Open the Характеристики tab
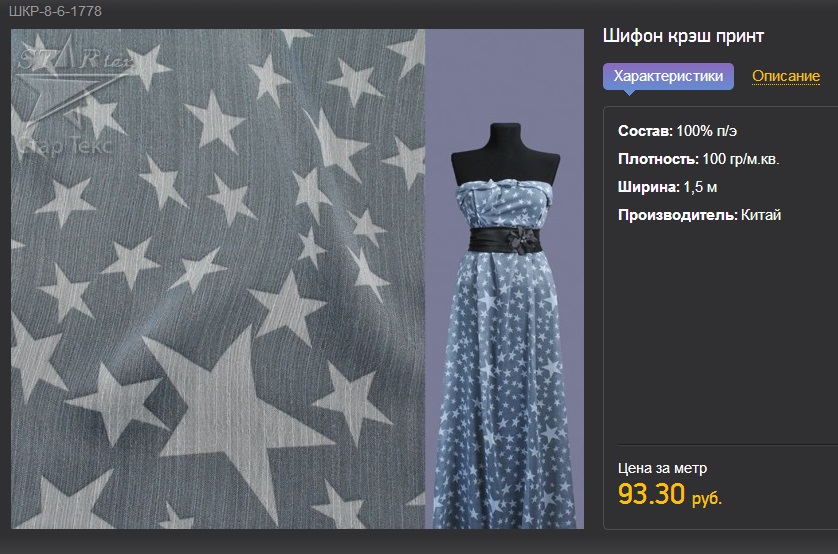This screenshot has width=838, height=554. click(x=668, y=76)
